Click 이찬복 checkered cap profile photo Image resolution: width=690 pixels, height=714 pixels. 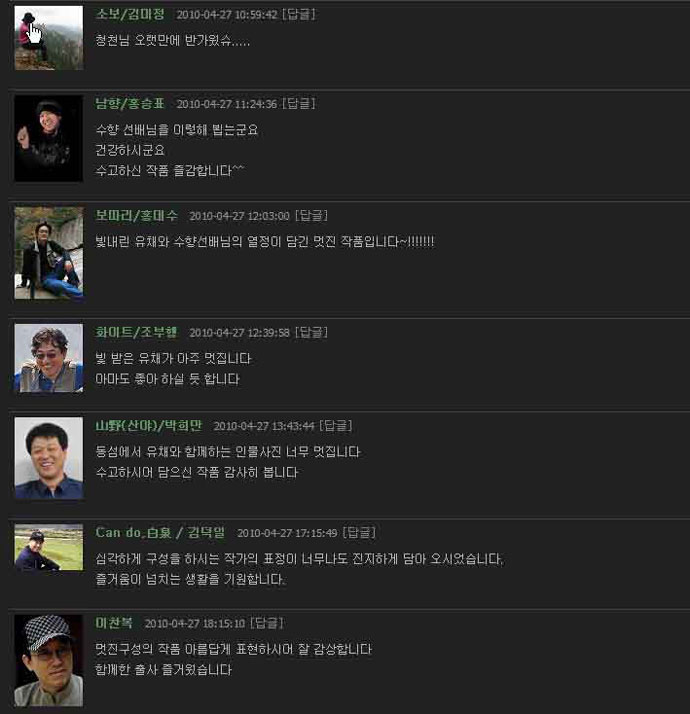(x=49, y=661)
